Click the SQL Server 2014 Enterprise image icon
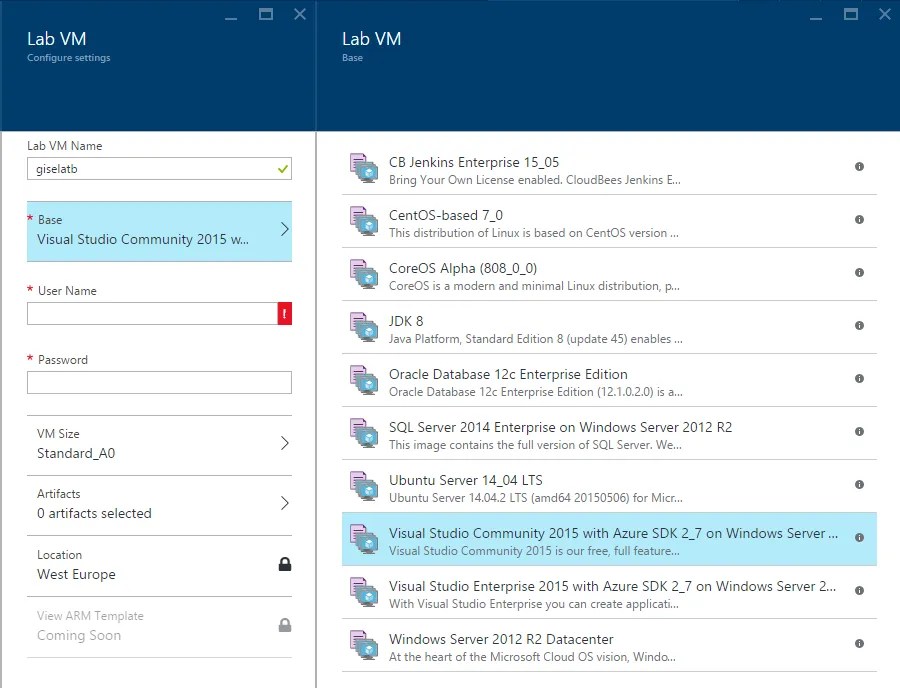The image size is (900, 688). tap(364, 433)
